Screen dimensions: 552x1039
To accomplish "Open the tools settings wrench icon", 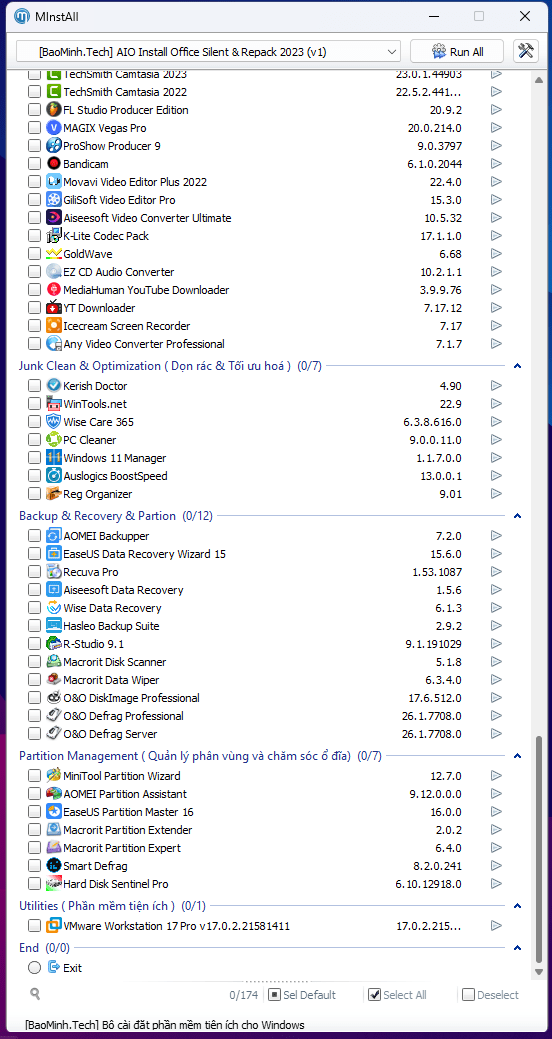I will tap(525, 52).
